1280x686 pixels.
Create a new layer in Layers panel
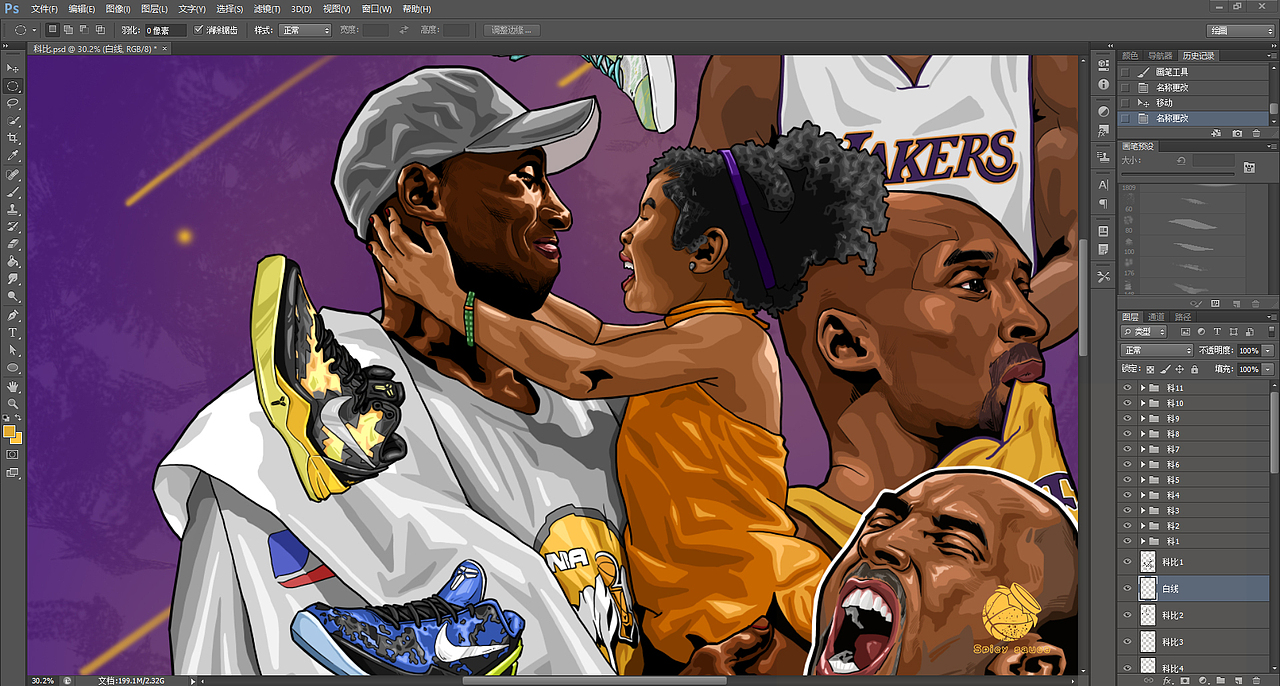point(1239,680)
